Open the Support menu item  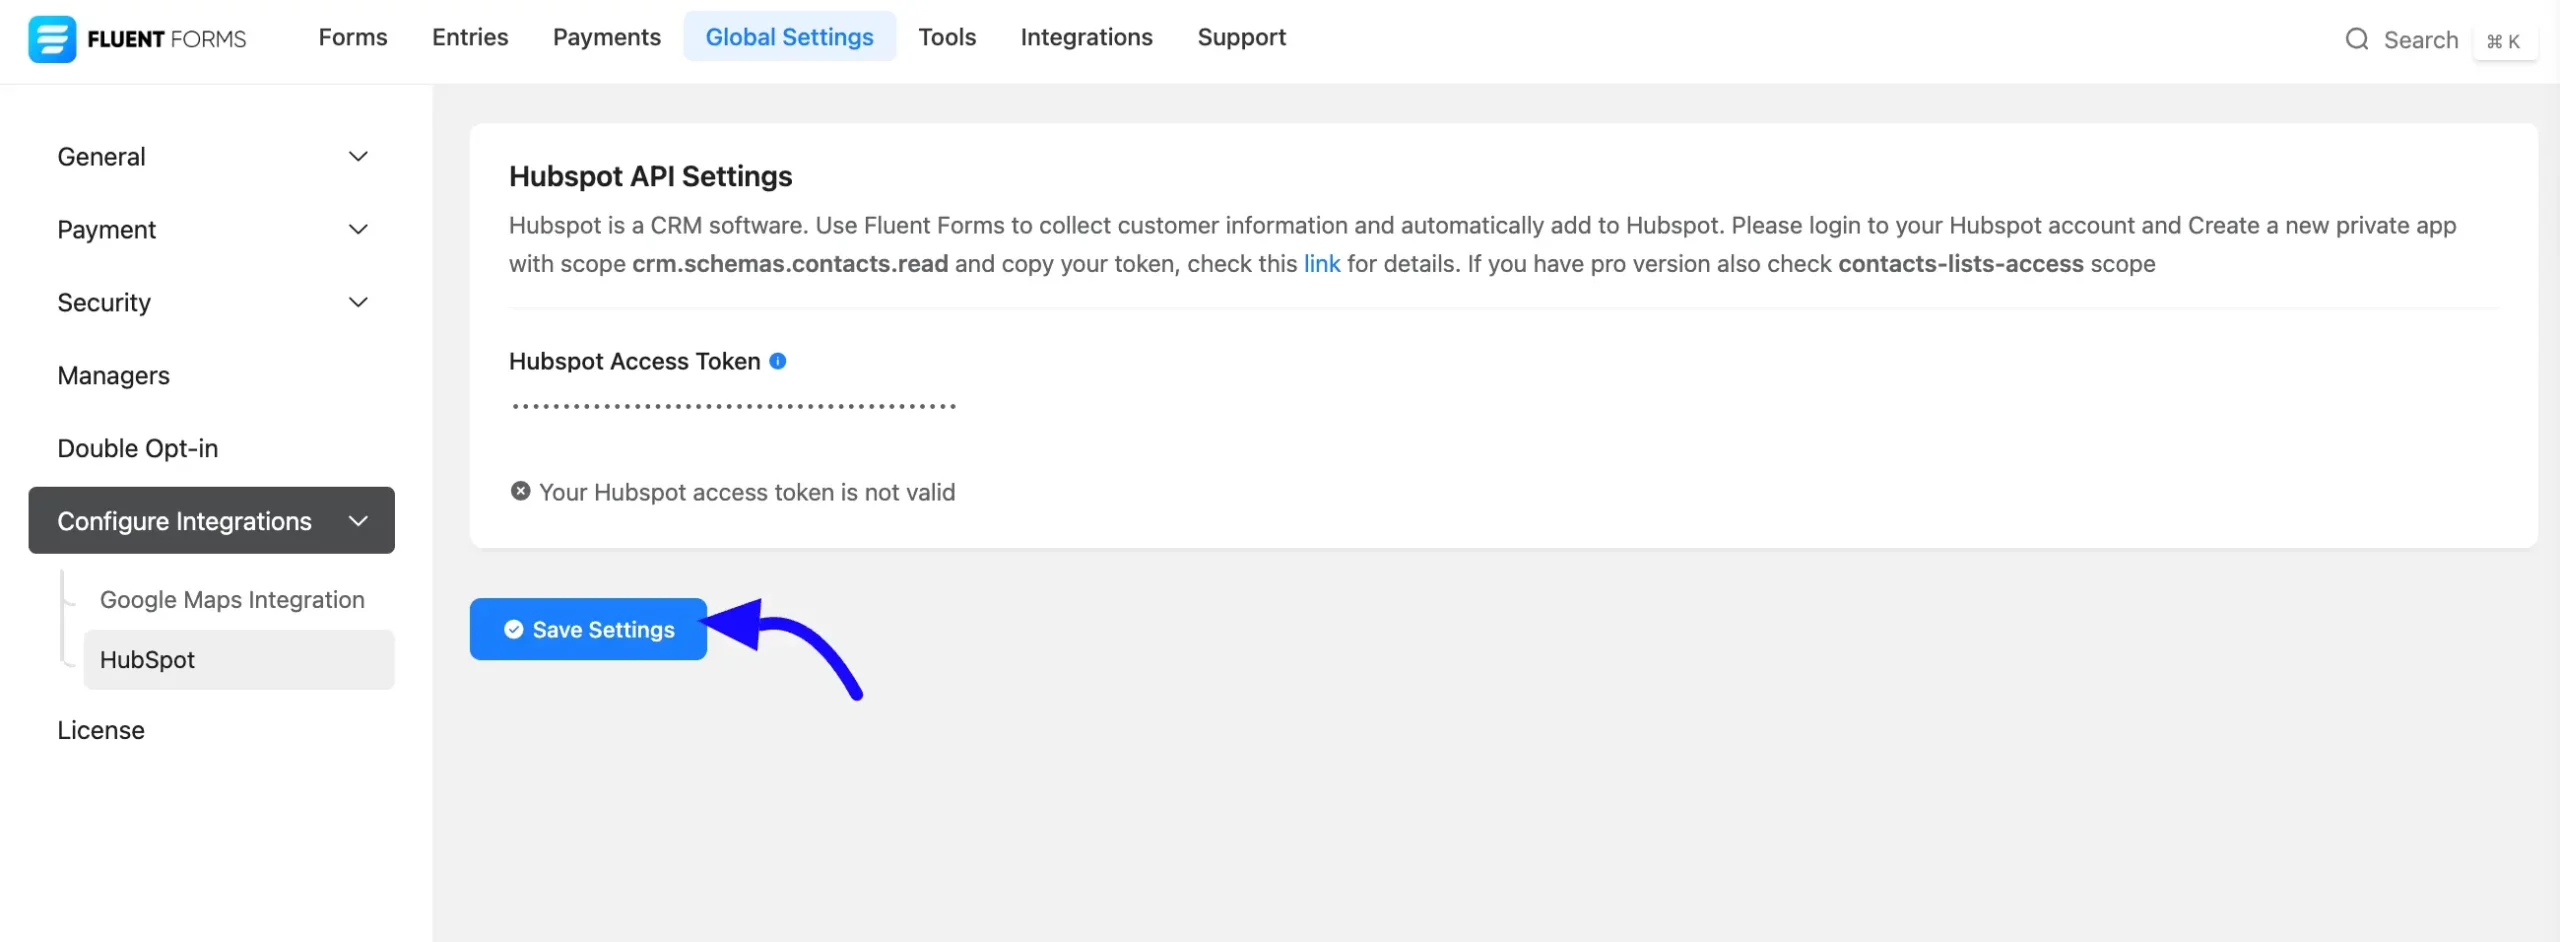pyautogui.click(x=1241, y=37)
